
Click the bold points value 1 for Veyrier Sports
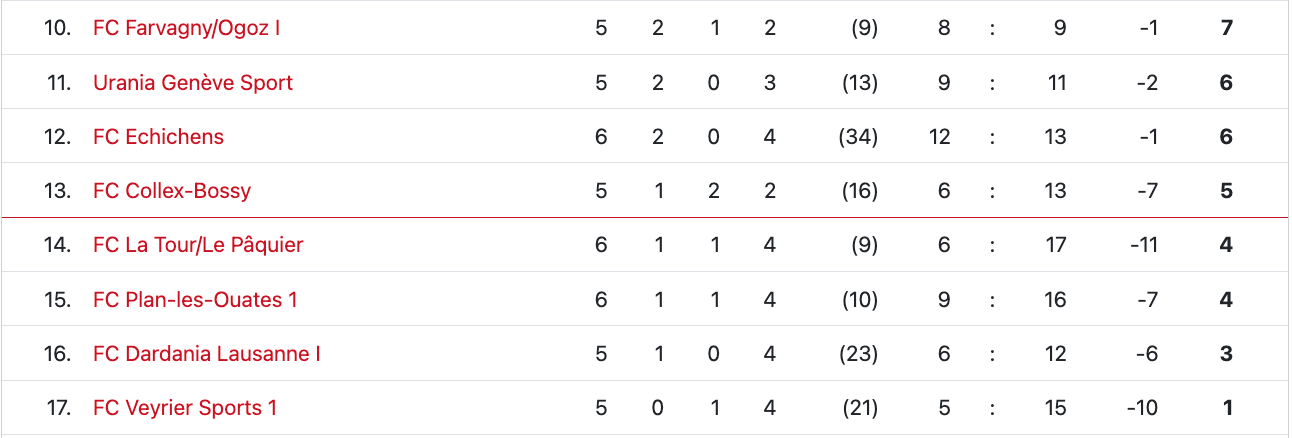1228,408
